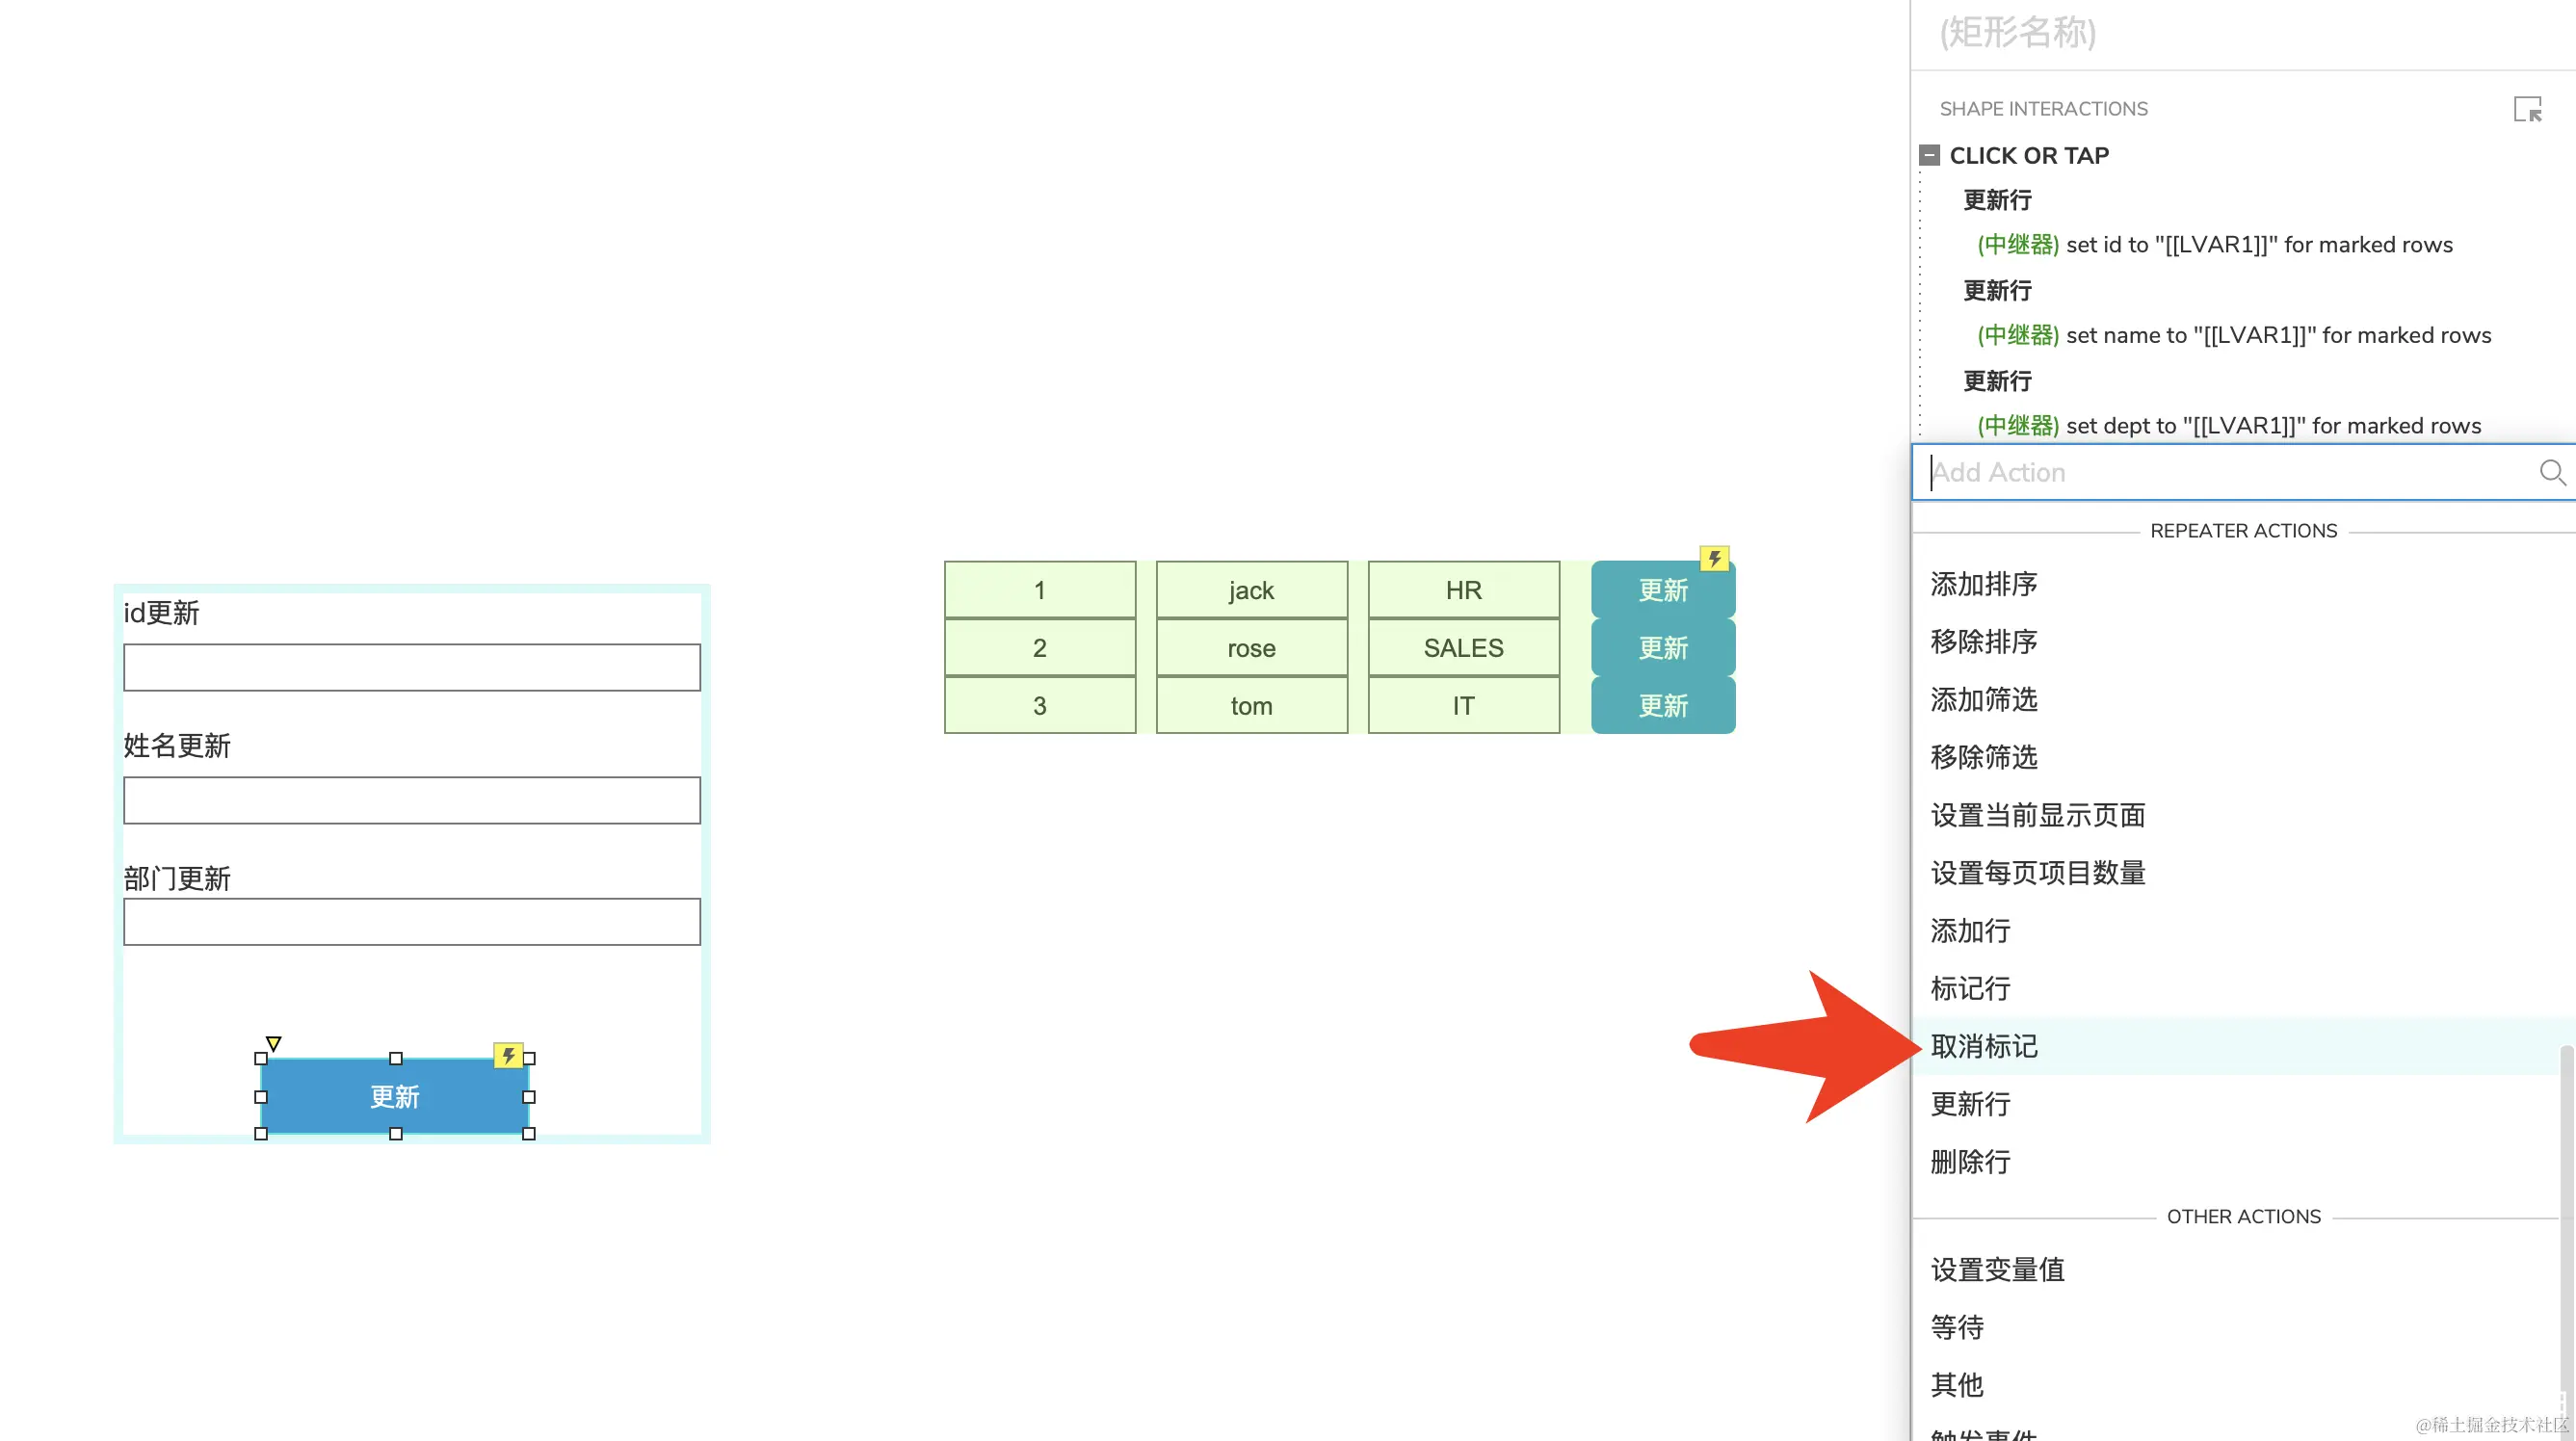Click the set dept action line
Viewport: 2576px width, 1441px height.
coord(2229,426)
